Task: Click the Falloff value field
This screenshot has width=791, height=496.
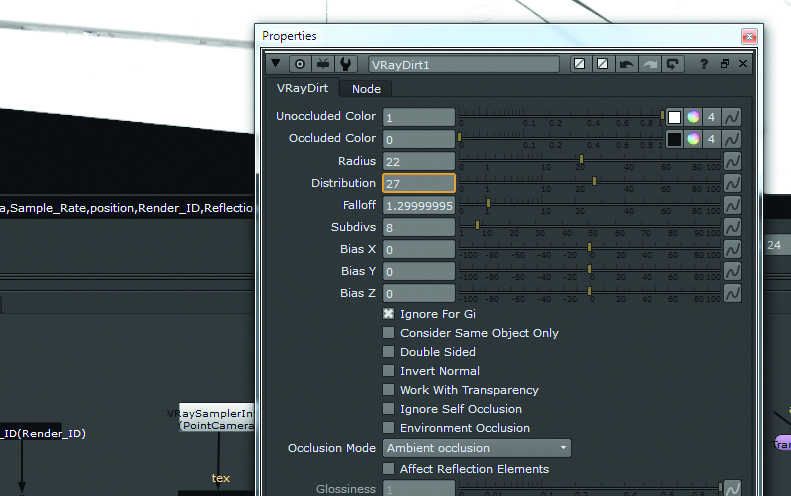Action: (x=419, y=205)
